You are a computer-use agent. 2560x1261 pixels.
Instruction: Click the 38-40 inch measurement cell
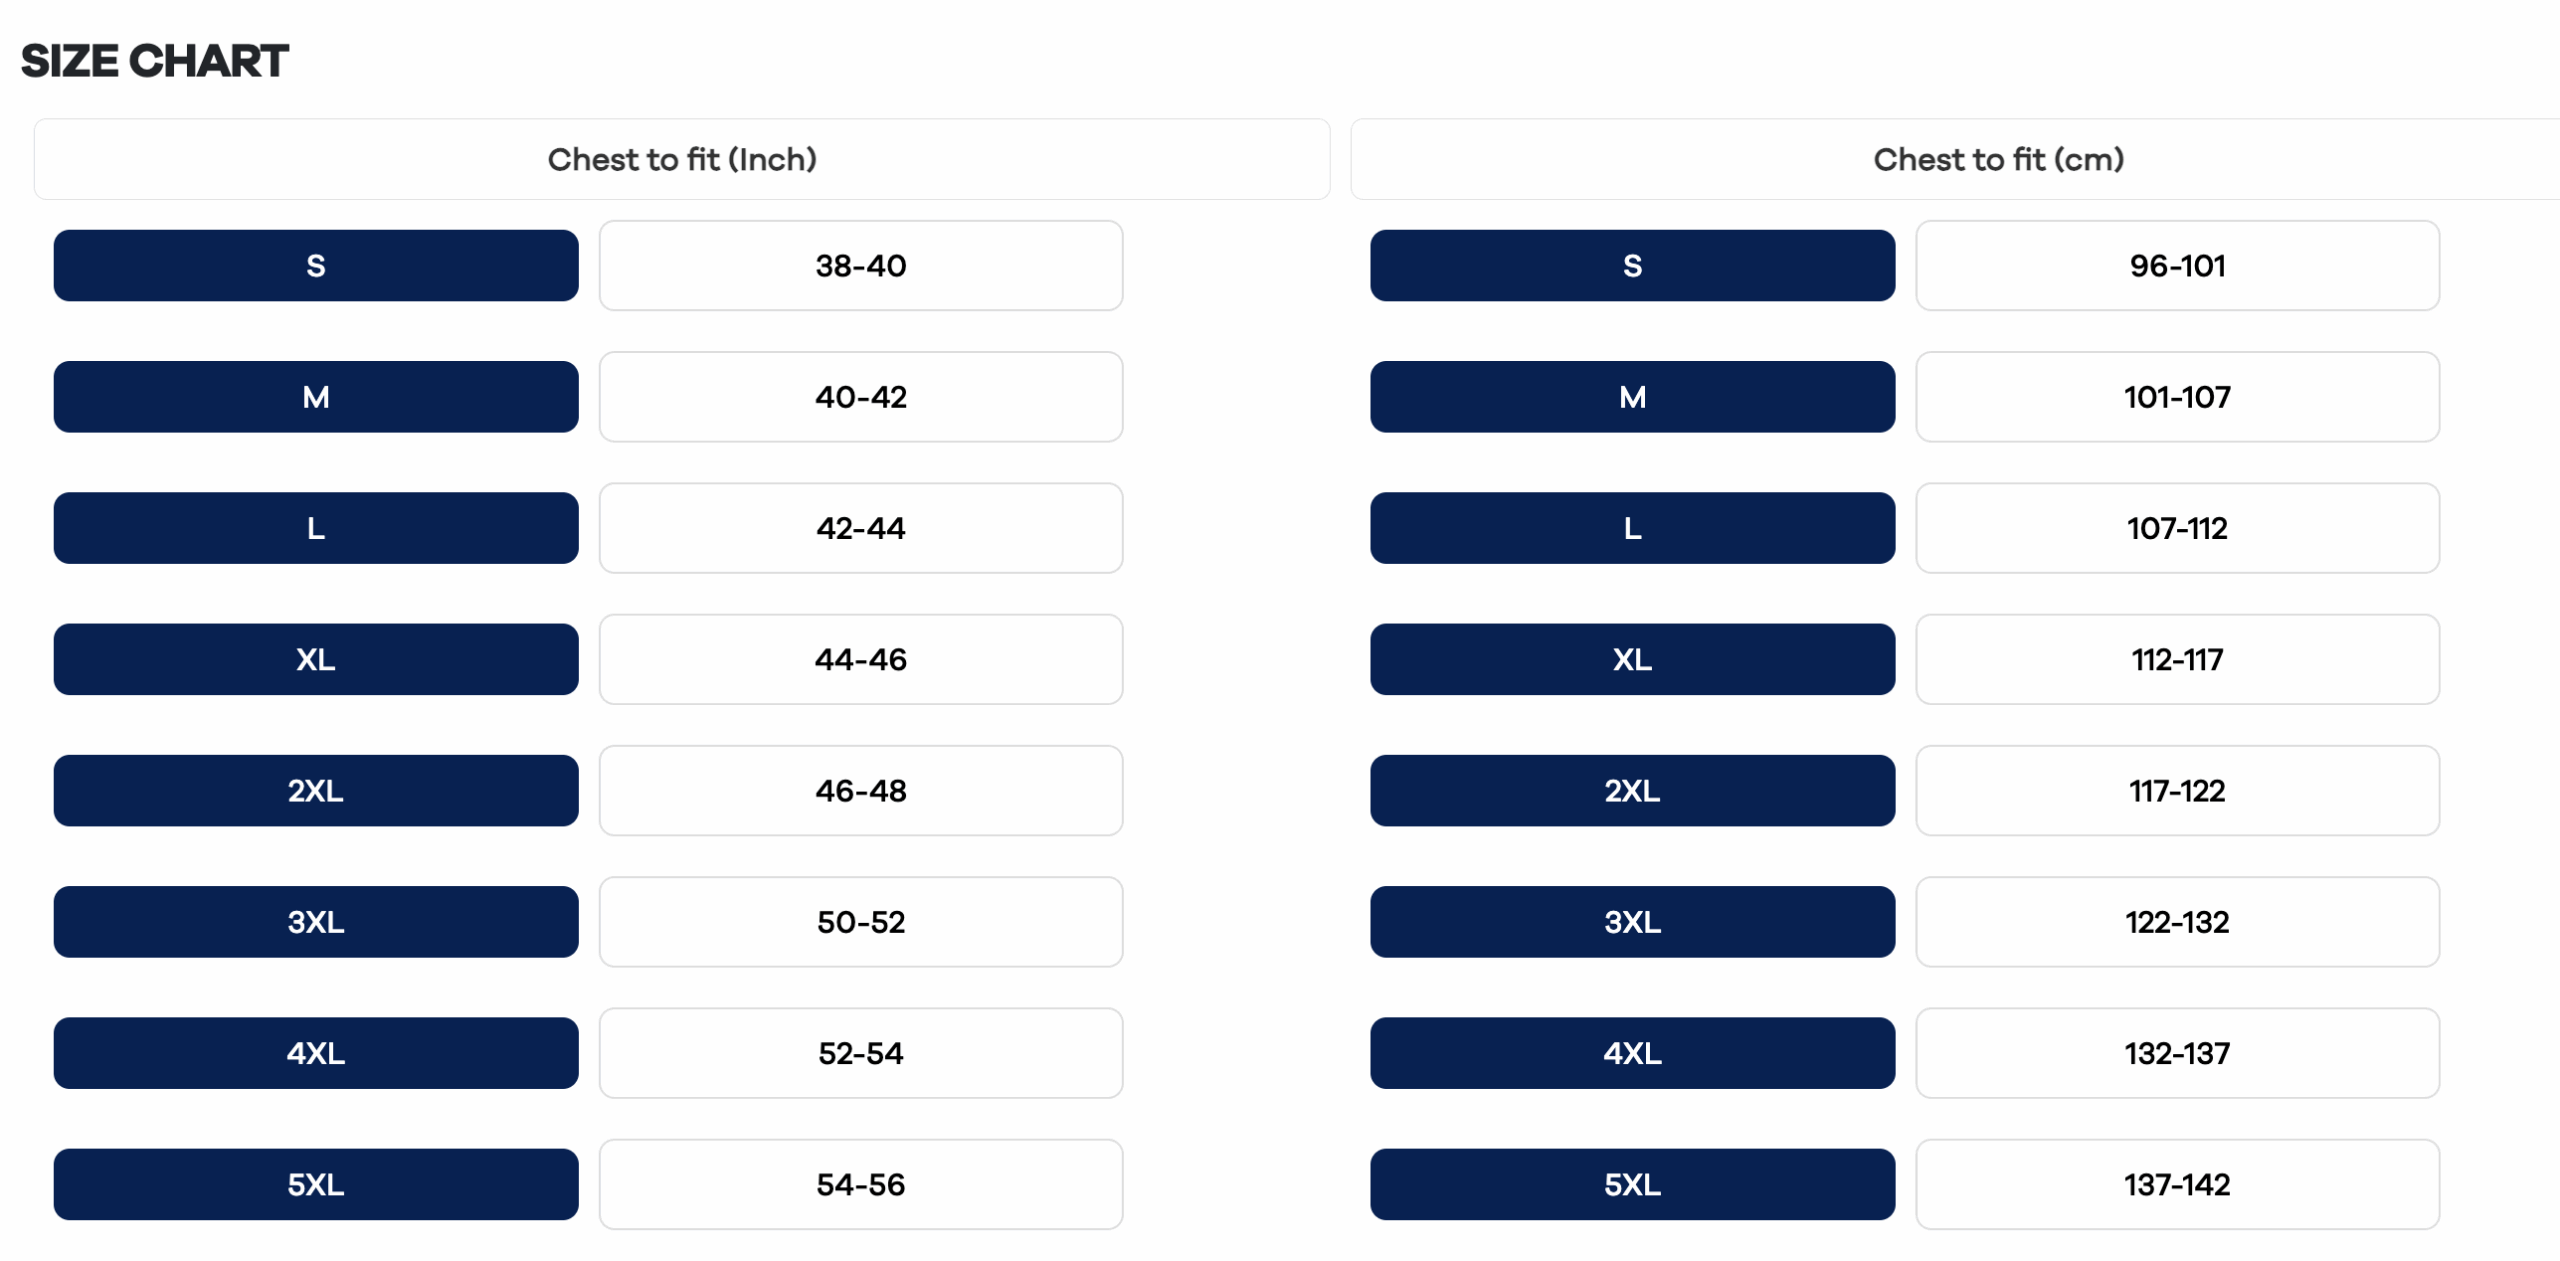pyautogui.click(x=861, y=266)
